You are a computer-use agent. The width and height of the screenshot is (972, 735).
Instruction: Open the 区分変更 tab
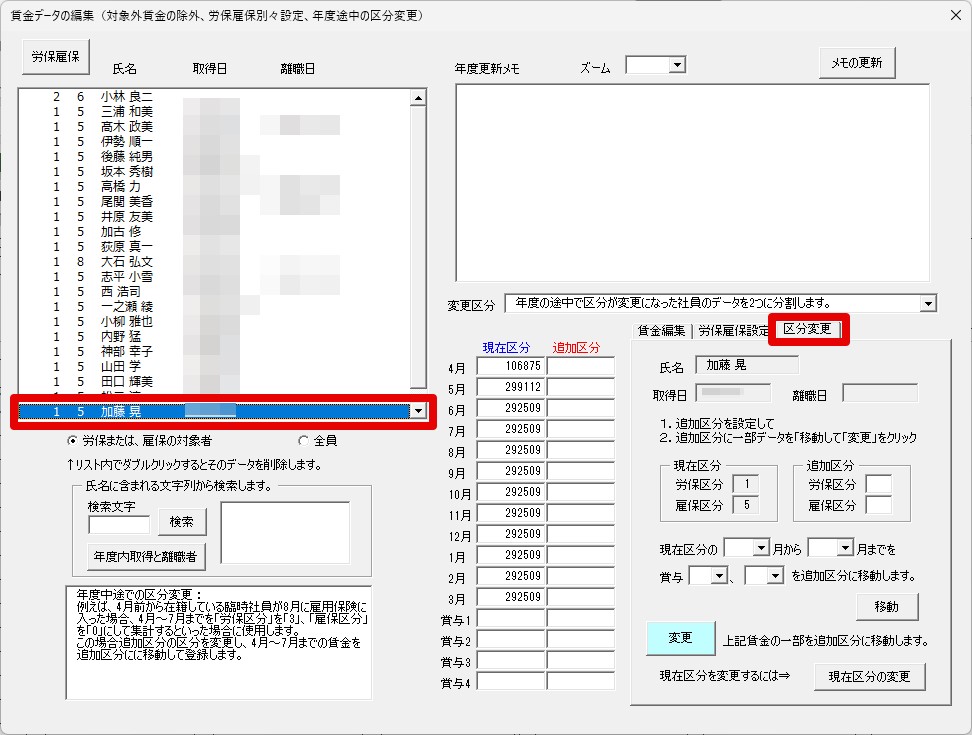pos(808,330)
